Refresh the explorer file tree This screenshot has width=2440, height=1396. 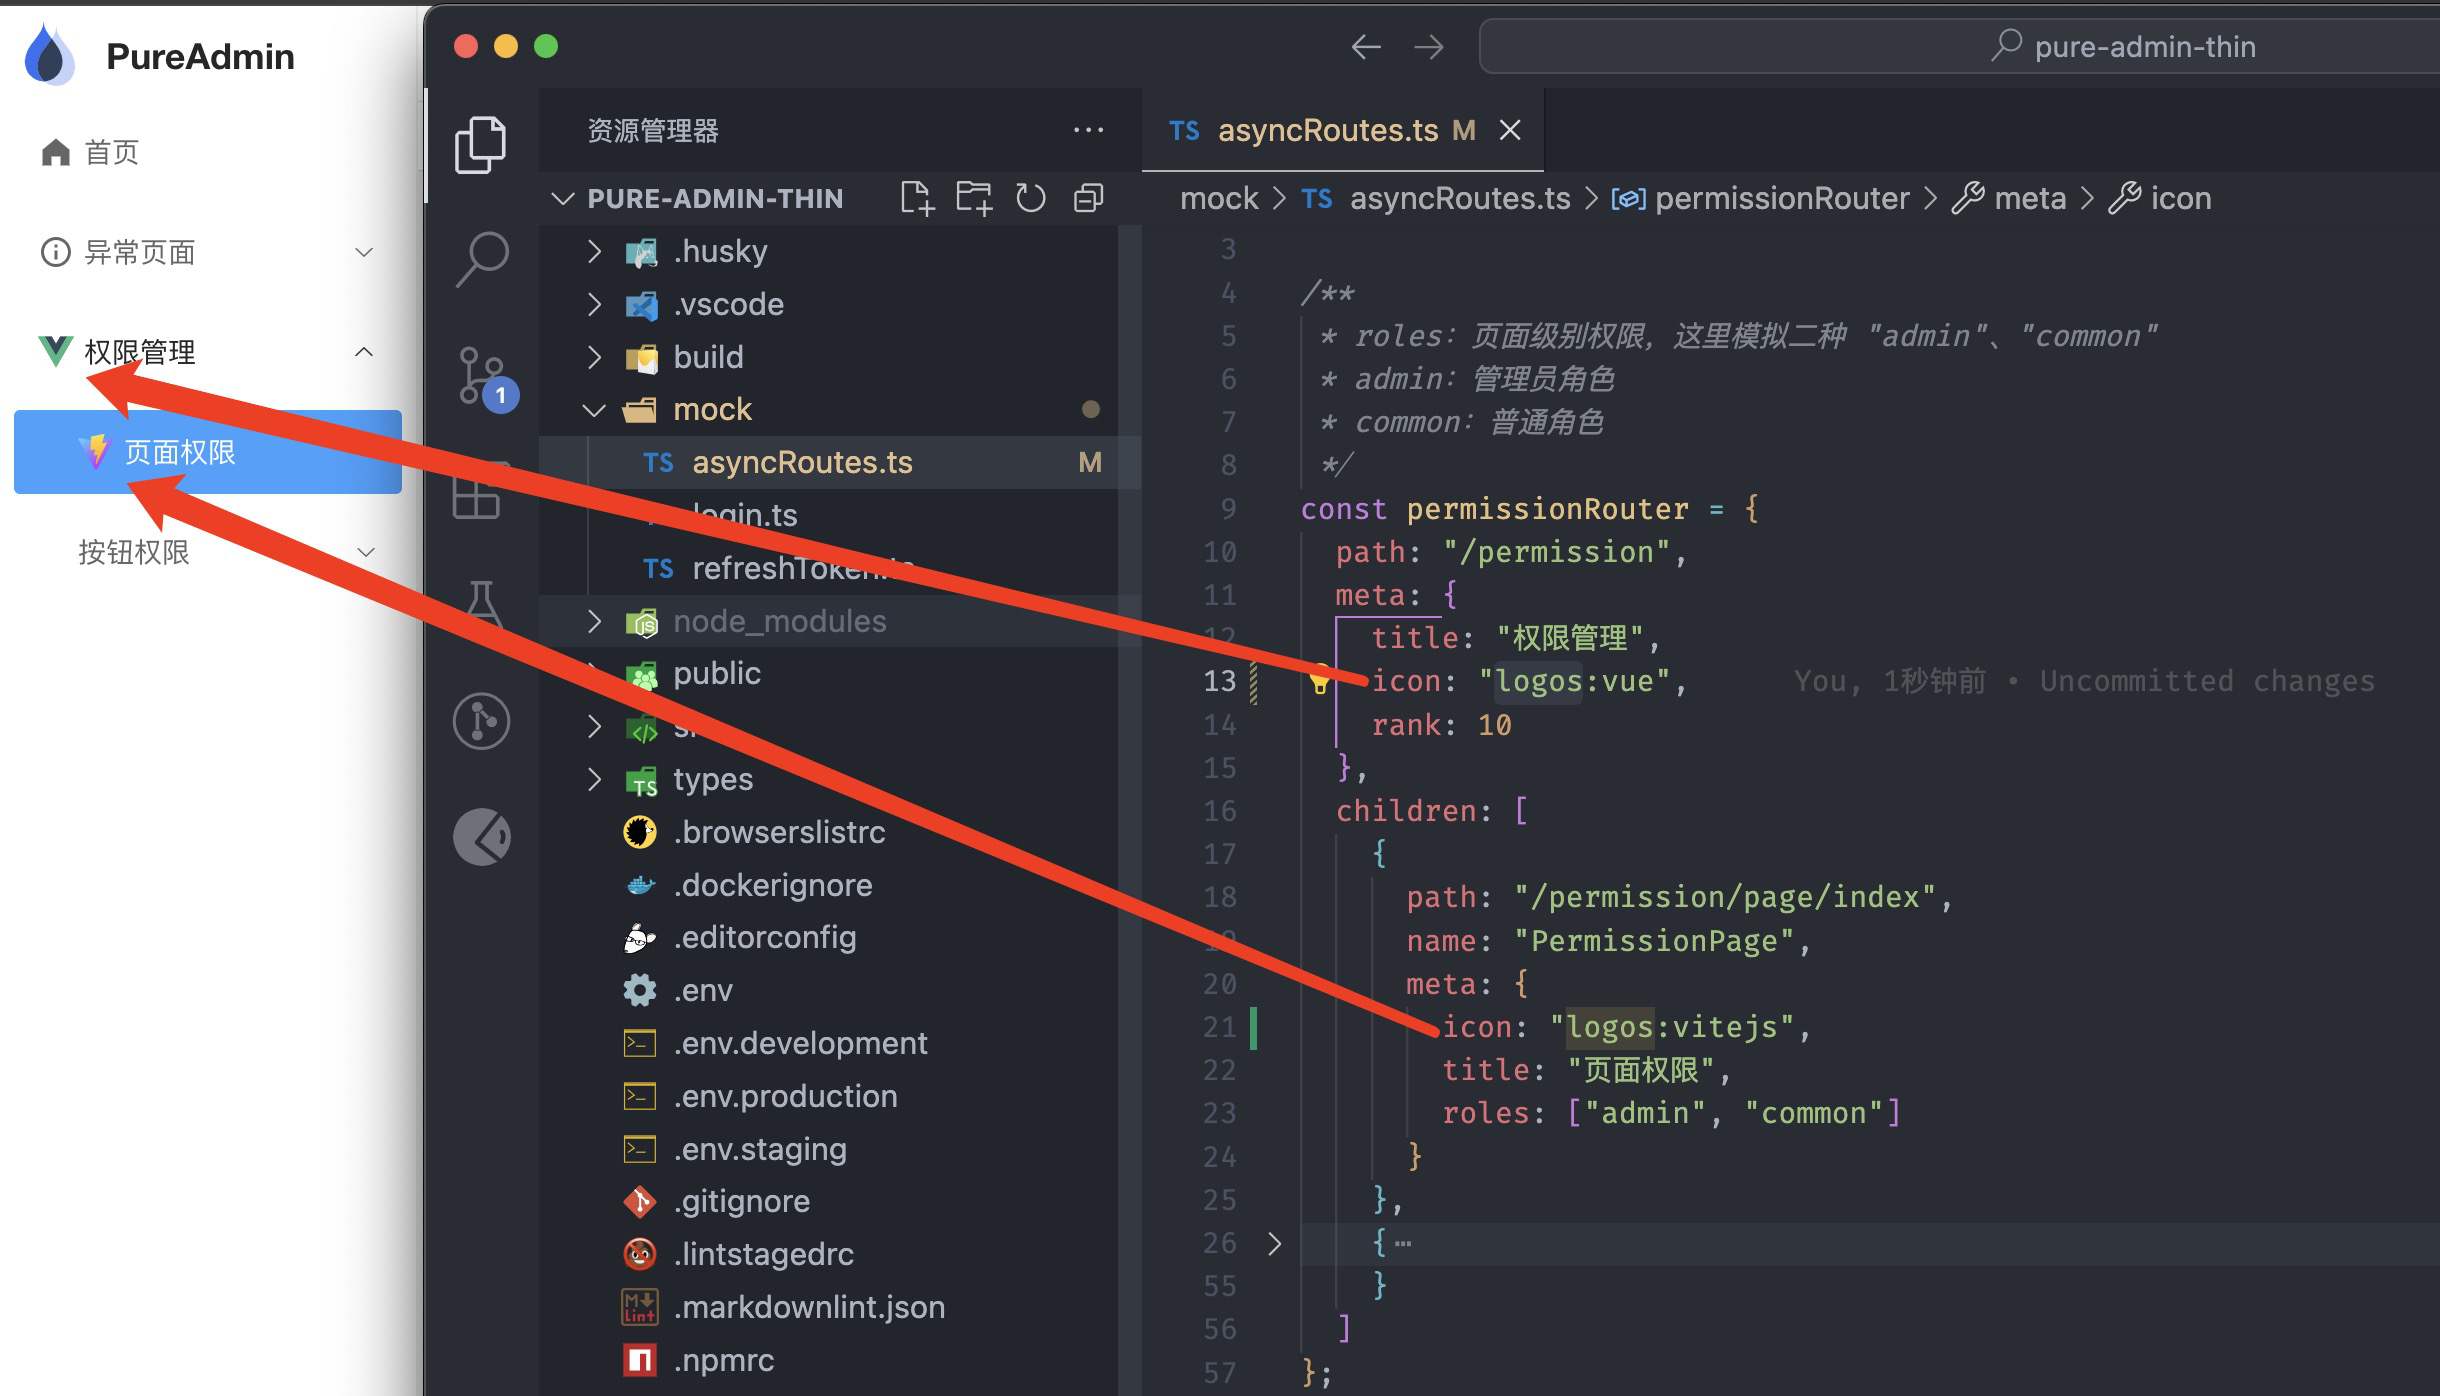coord(1030,198)
